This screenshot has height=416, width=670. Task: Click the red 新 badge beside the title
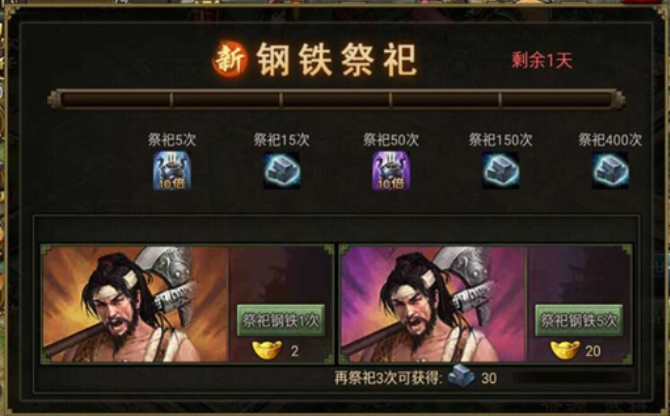click(230, 60)
